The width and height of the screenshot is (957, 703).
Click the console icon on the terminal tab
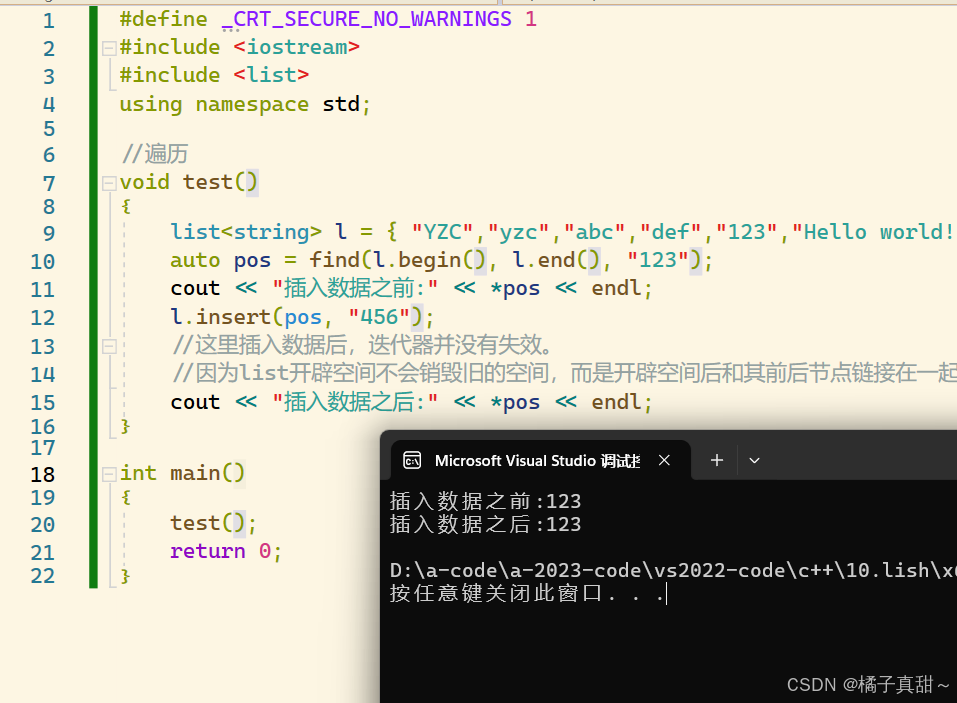click(413, 461)
